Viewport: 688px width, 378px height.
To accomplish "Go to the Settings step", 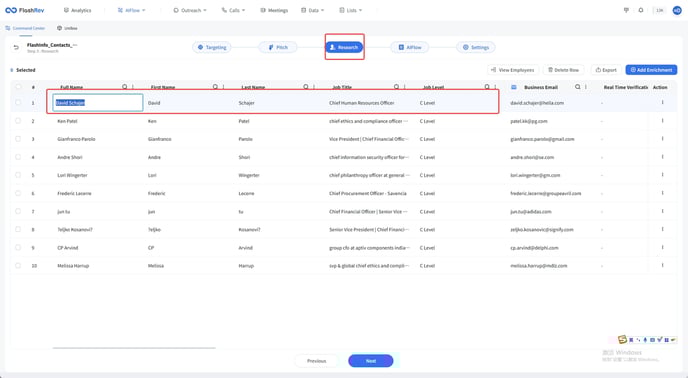I will pos(476,47).
